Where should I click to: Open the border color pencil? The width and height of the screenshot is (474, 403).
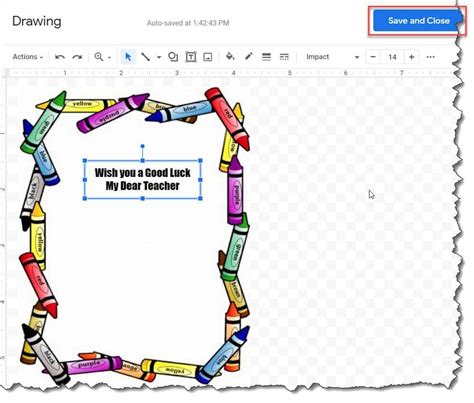(x=248, y=57)
